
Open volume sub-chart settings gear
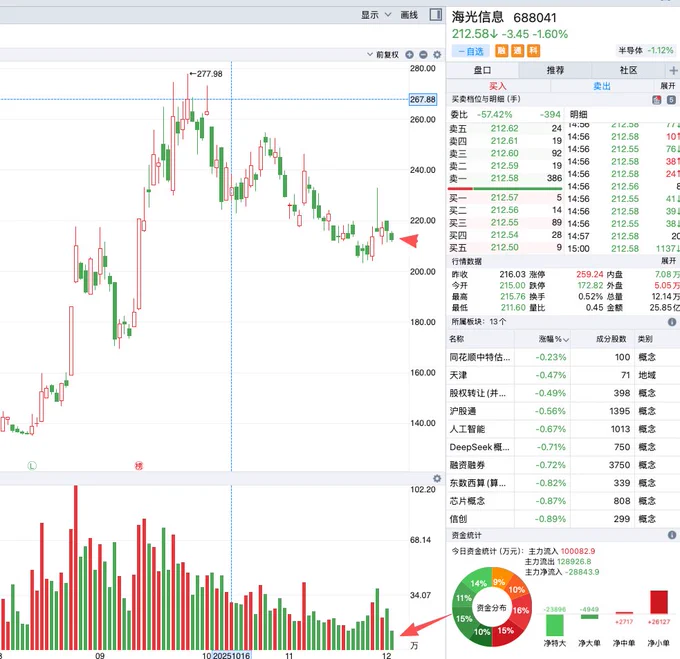(x=437, y=479)
